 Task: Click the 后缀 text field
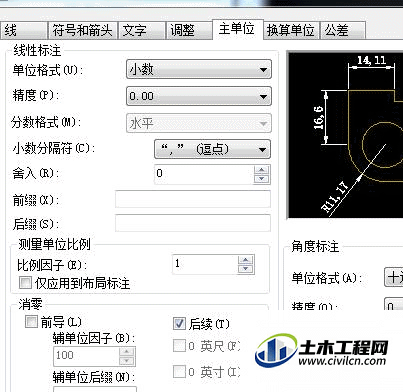[193, 223]
